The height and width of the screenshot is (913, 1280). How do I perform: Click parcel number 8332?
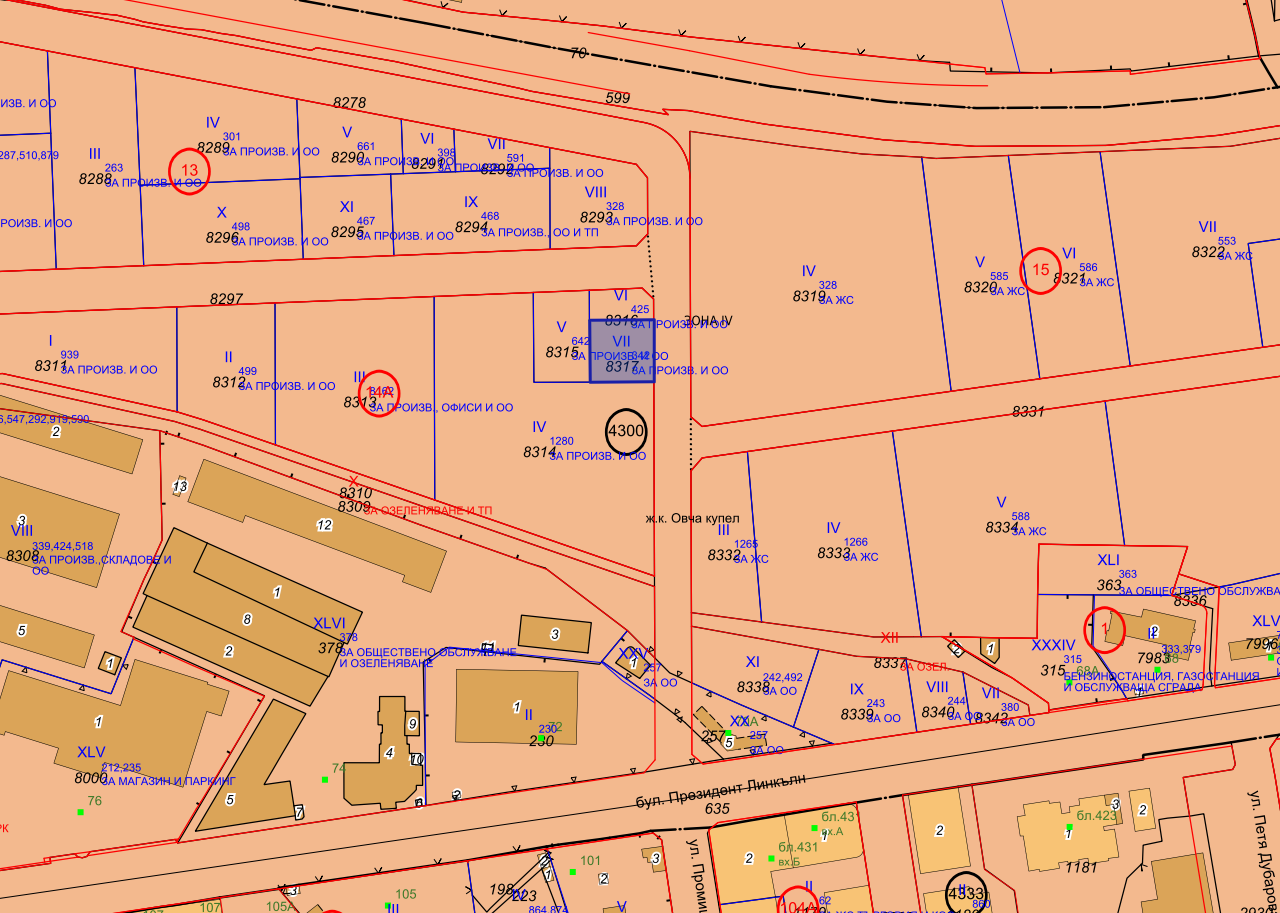tap(724, 554)
